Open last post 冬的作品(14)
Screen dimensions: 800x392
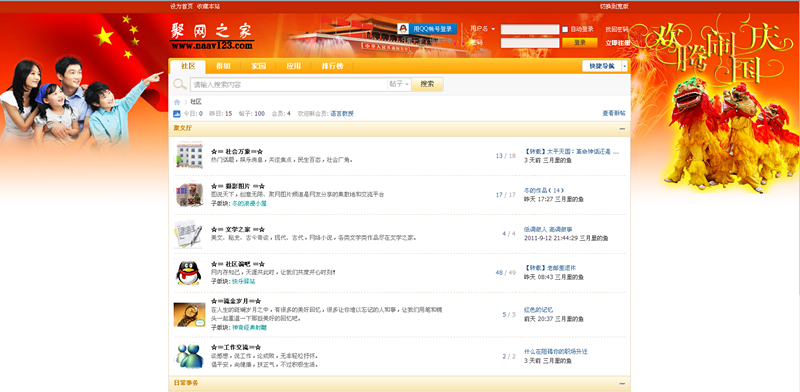click(544, 190)
